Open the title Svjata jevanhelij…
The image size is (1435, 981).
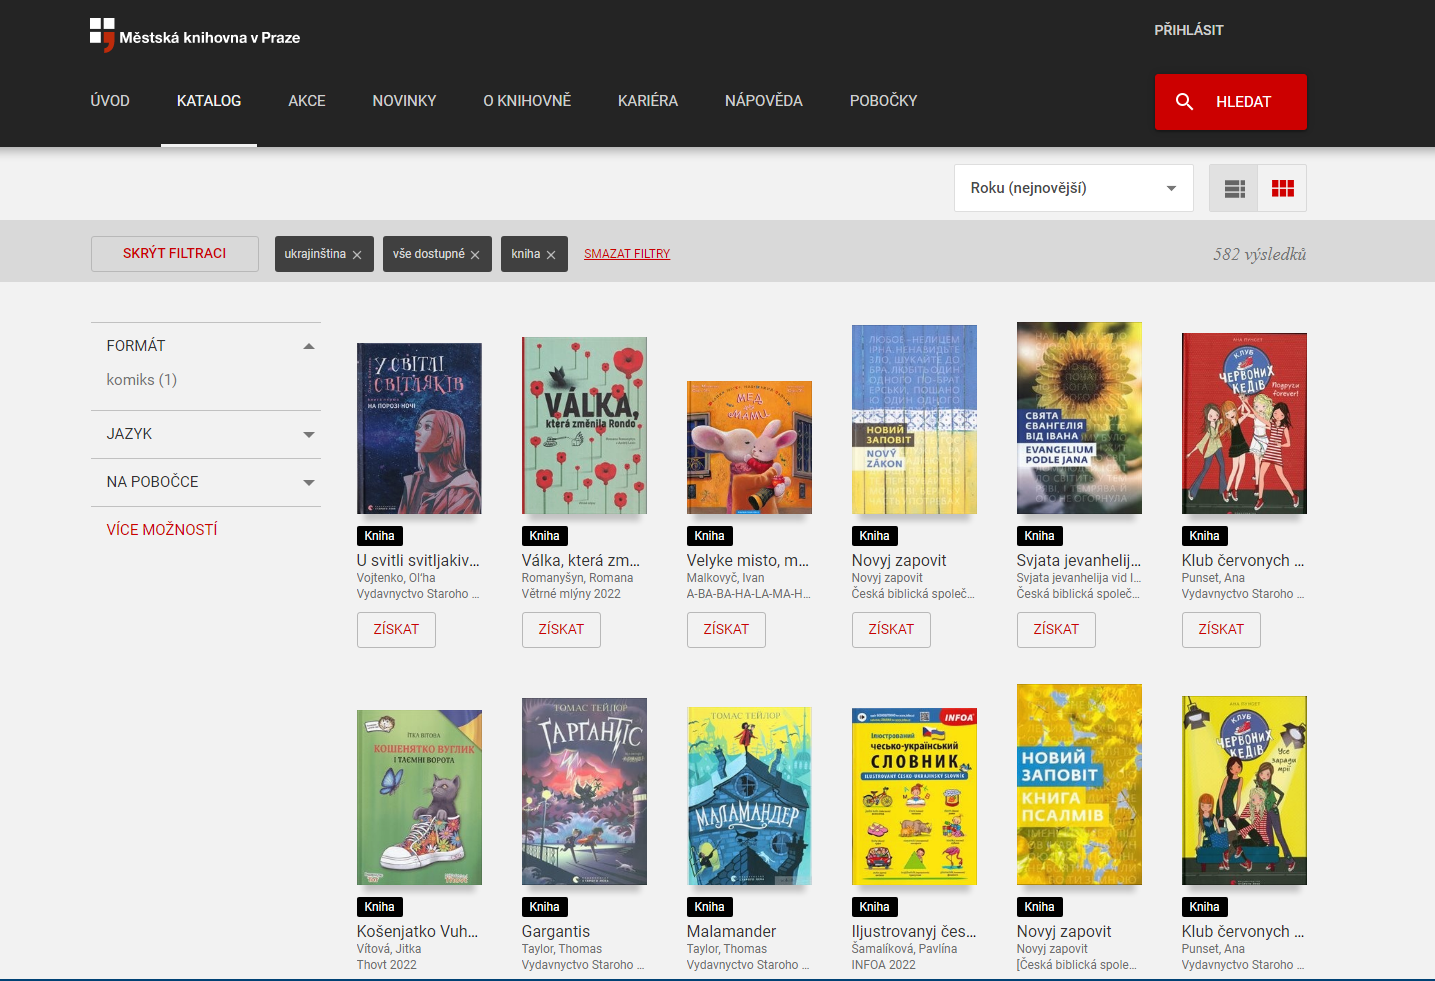1079,561
